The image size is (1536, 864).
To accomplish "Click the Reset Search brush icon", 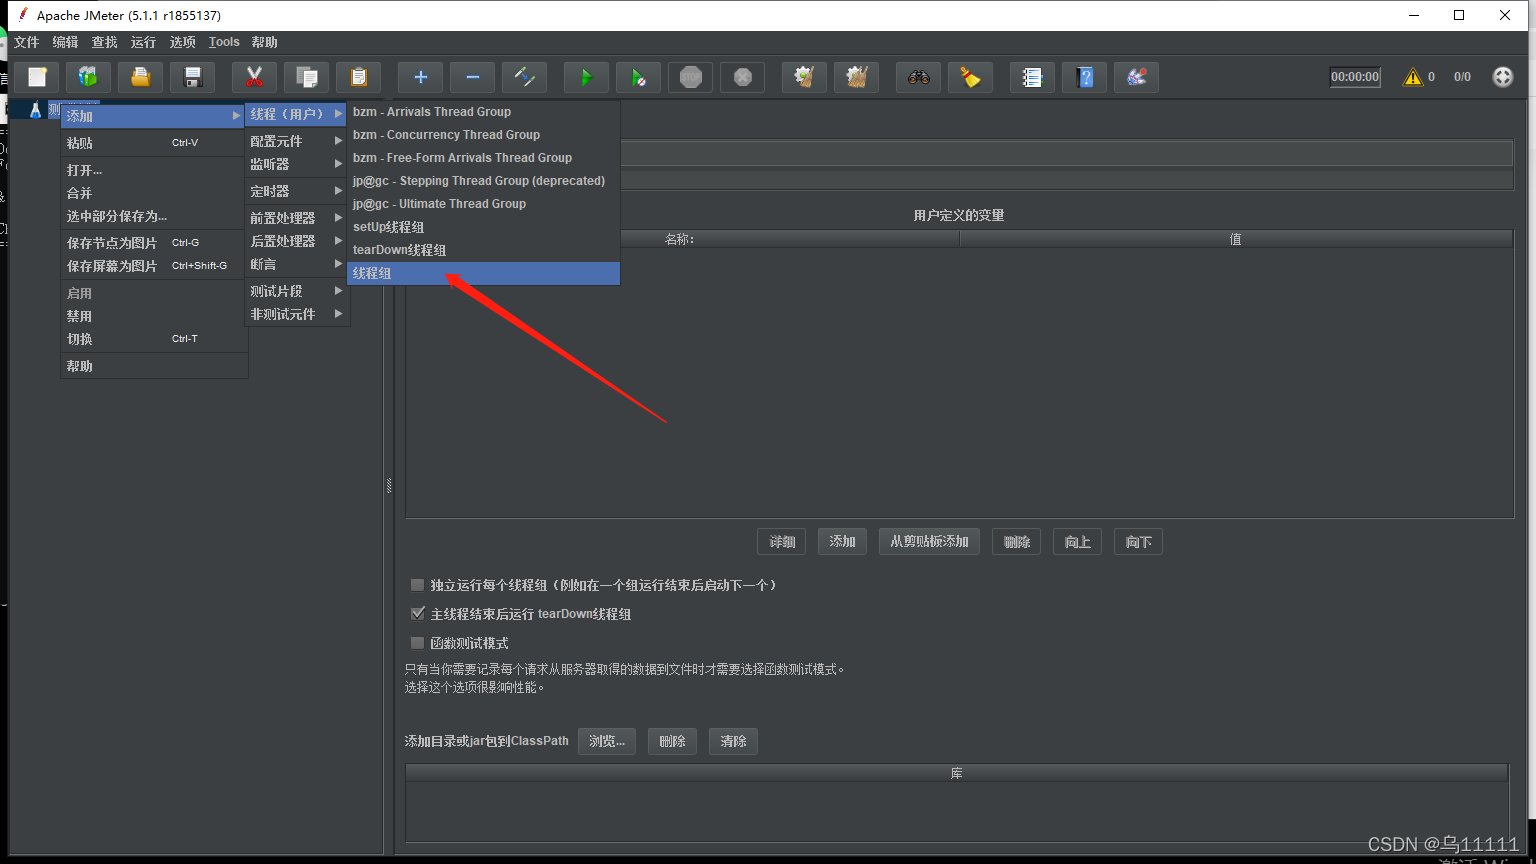I will 971,77.
